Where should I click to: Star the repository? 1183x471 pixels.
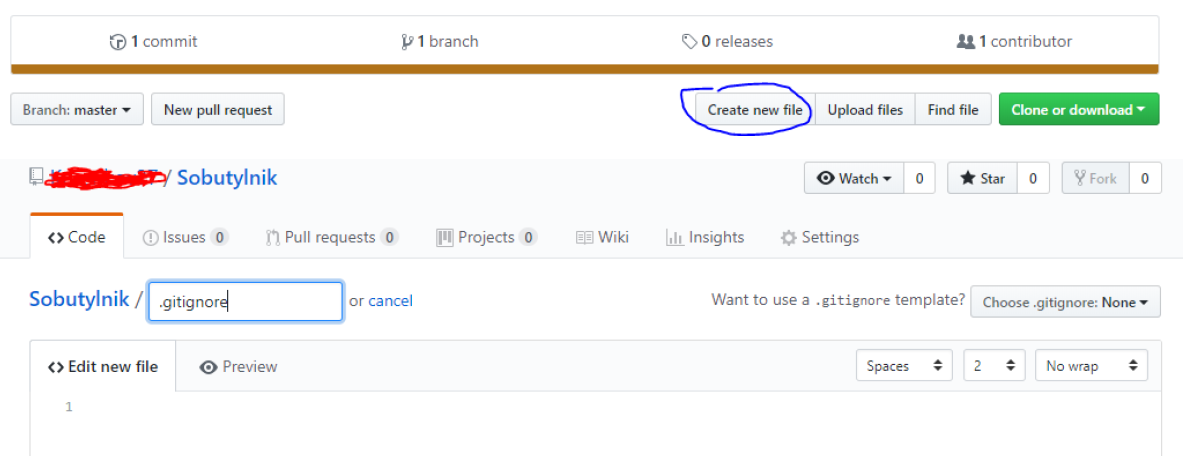pyautogui.click(x=982, y=178)
